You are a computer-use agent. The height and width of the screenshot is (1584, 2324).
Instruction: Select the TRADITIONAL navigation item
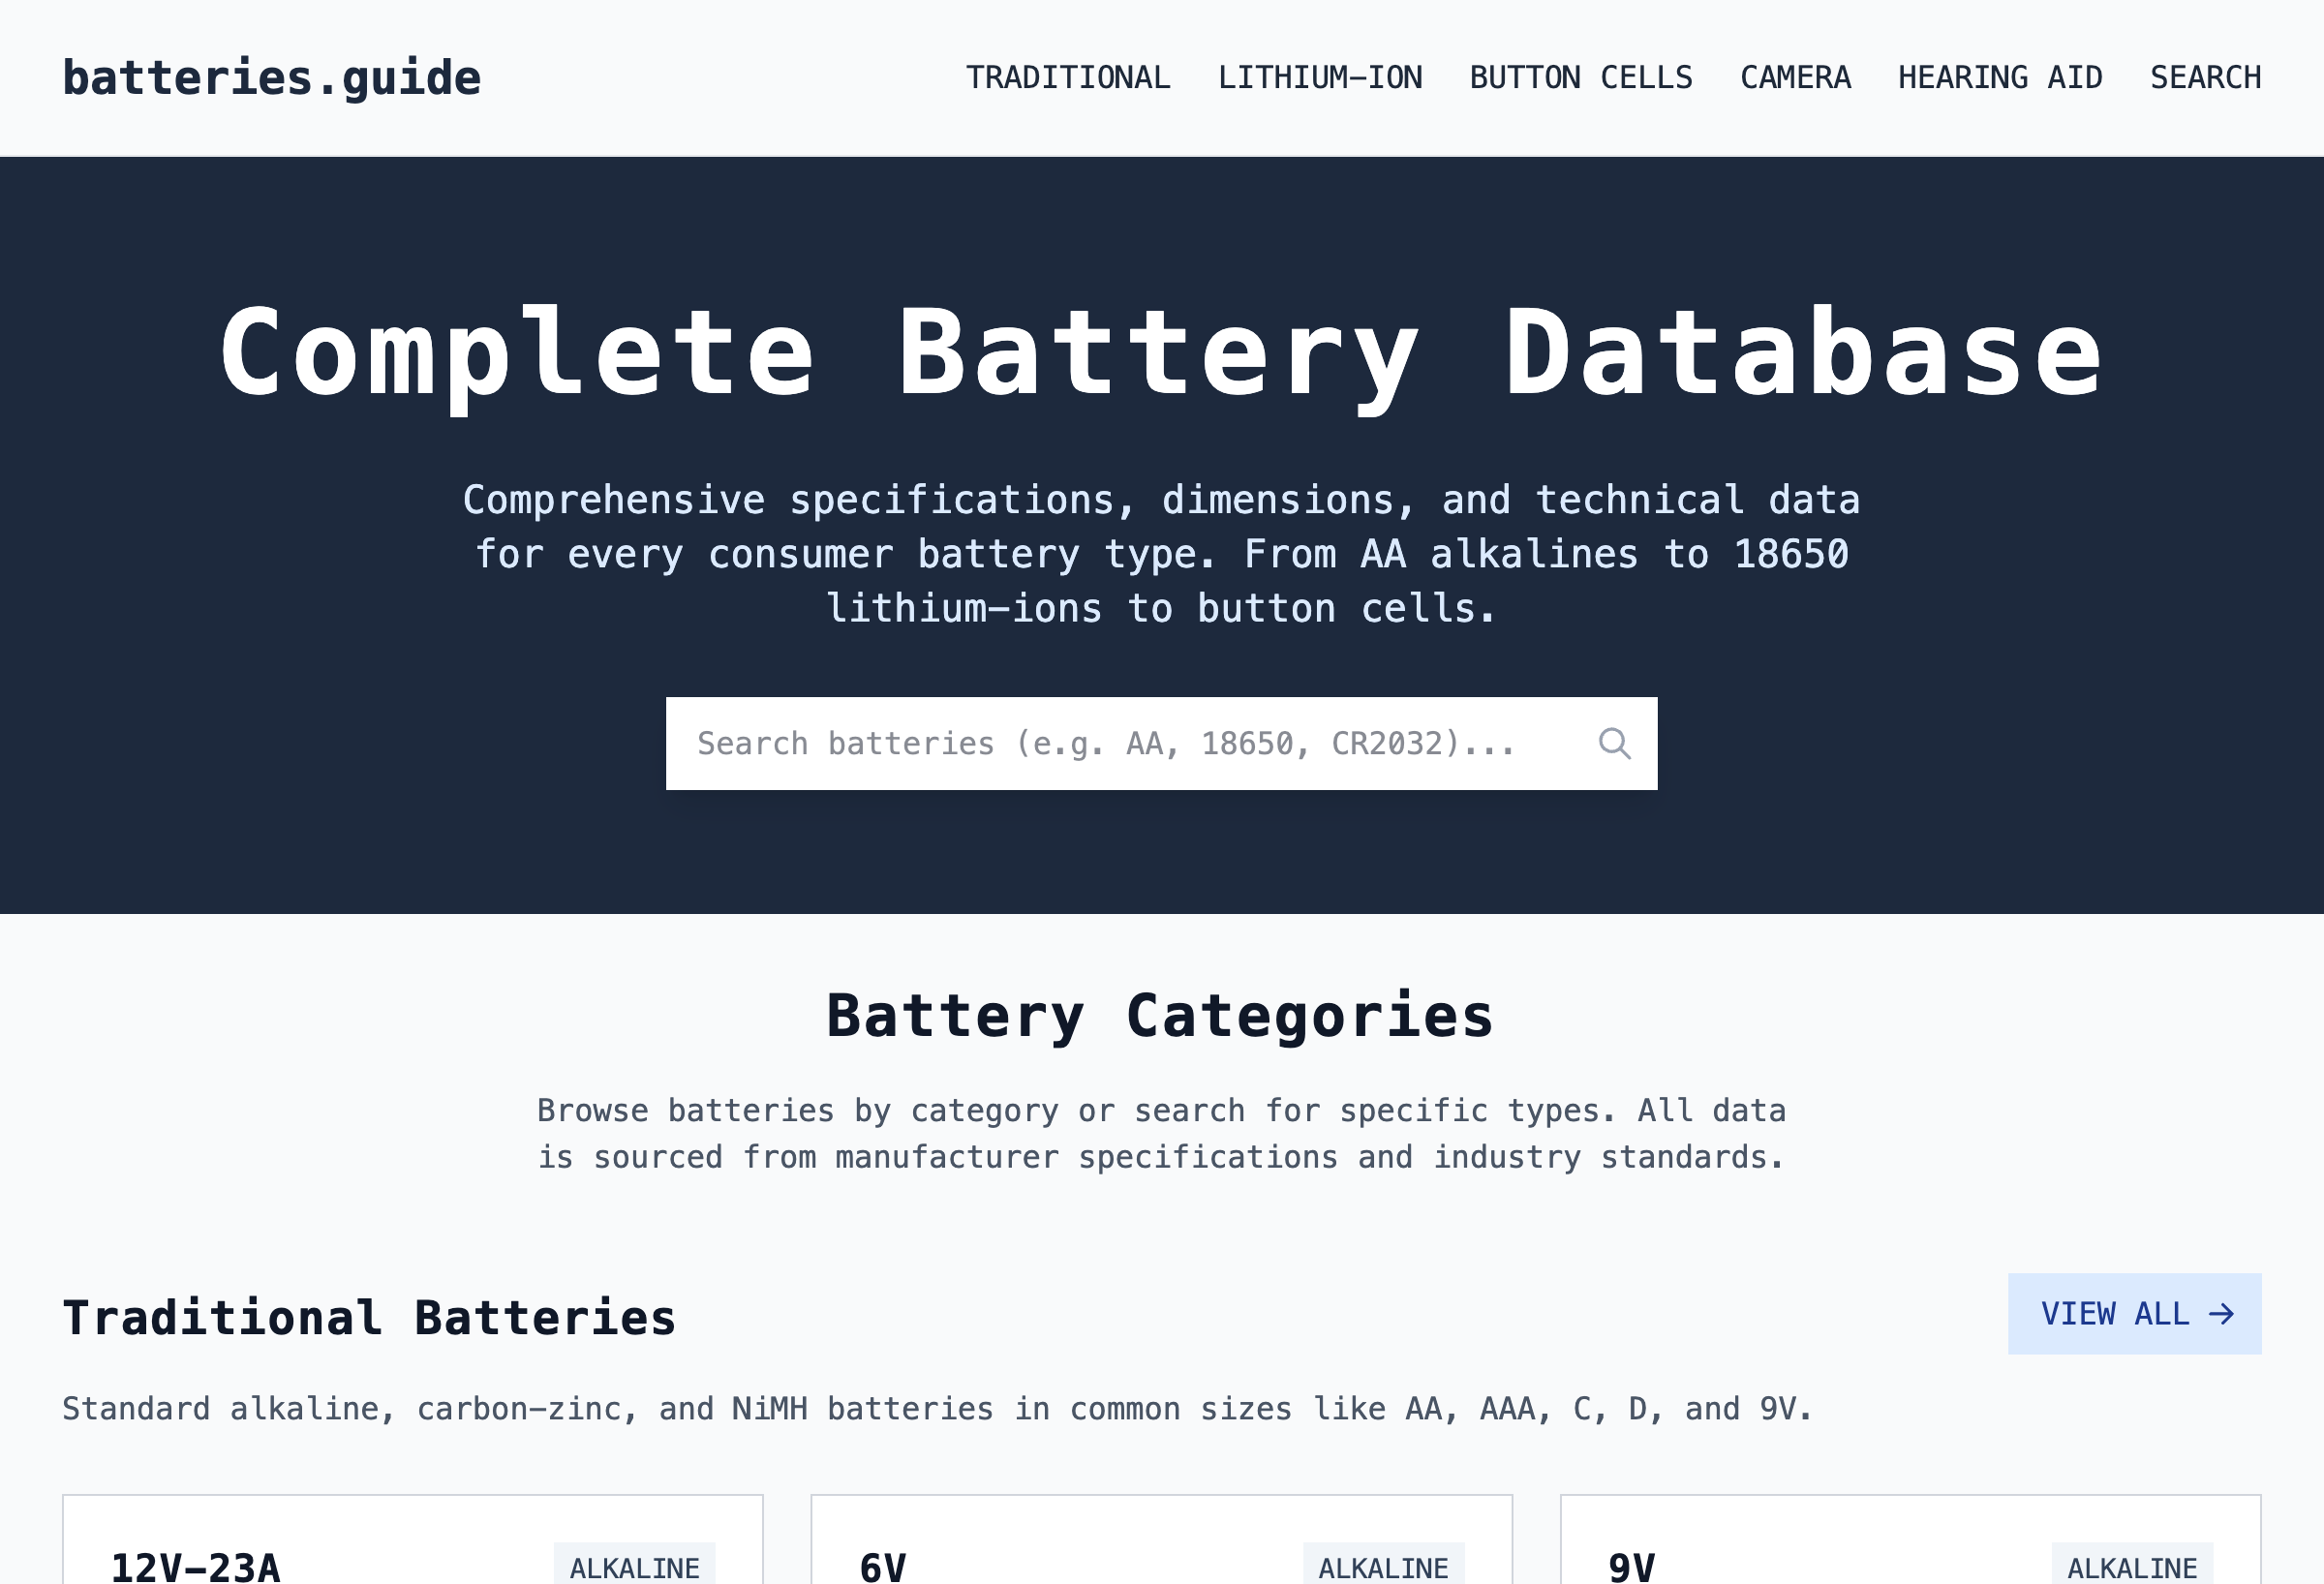click(1068, 77)
